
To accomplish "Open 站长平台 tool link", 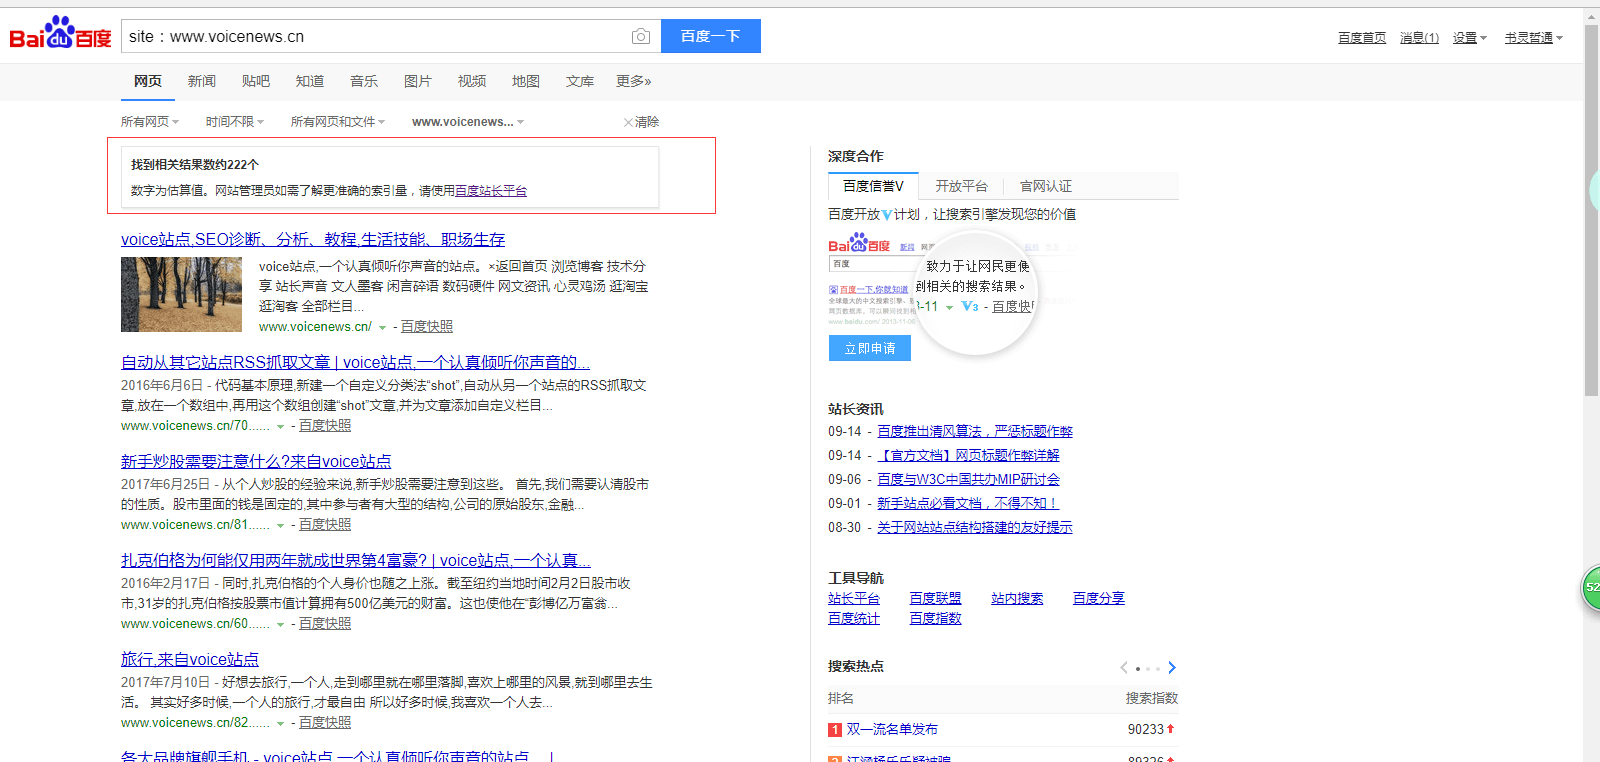I will click(x=854, y=599).
